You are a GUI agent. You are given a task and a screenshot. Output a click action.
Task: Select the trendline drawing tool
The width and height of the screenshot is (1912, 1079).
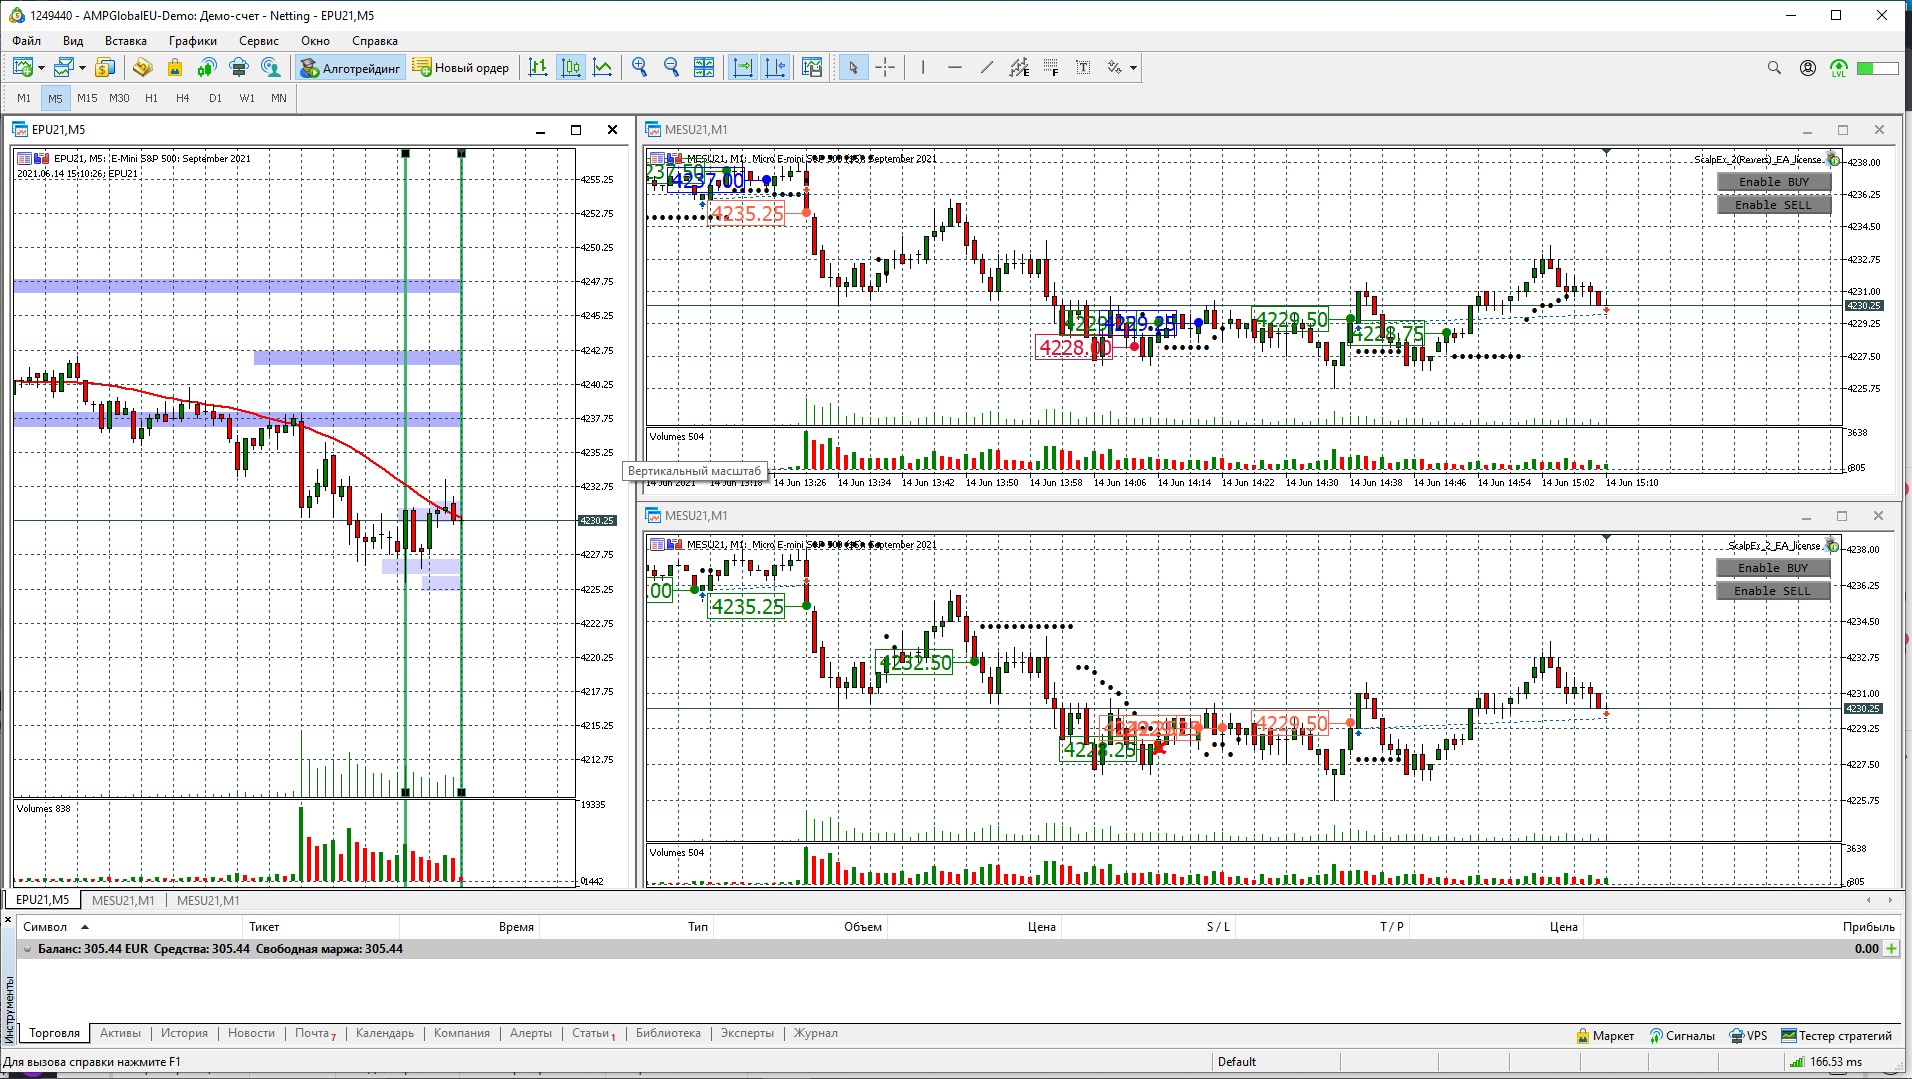(987, 68)
